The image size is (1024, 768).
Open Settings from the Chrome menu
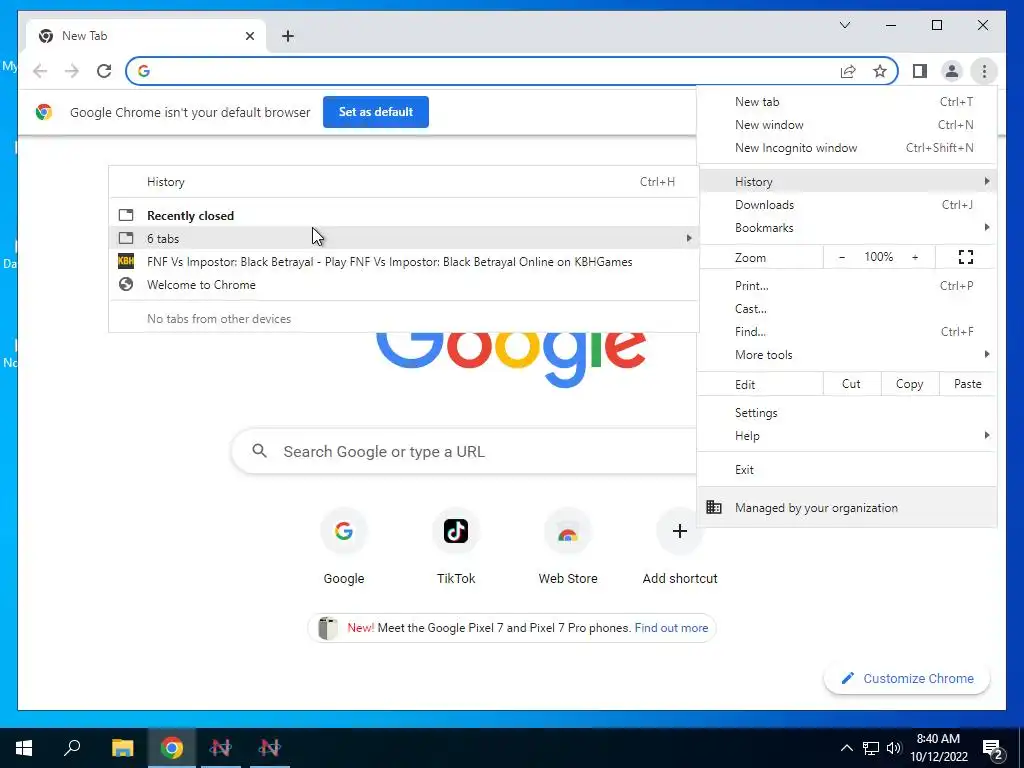846,413
